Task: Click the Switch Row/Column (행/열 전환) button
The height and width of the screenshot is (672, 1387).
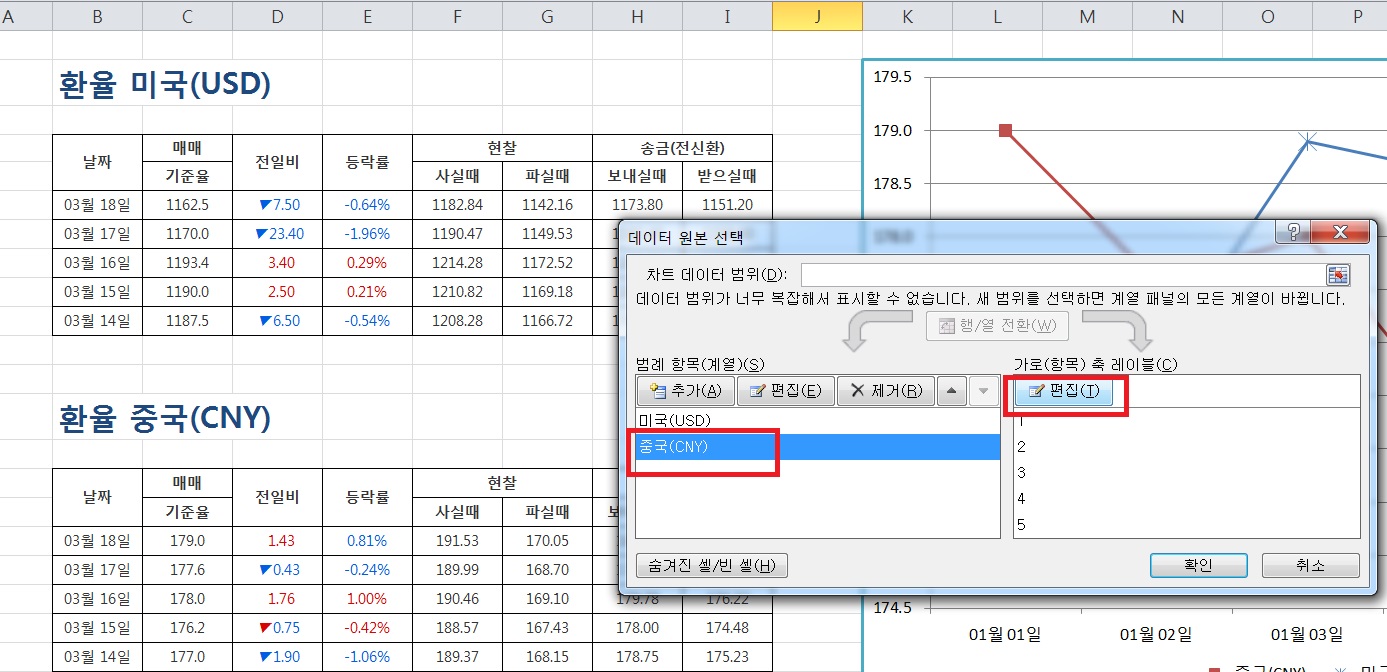Action: [x=997, y=327]
